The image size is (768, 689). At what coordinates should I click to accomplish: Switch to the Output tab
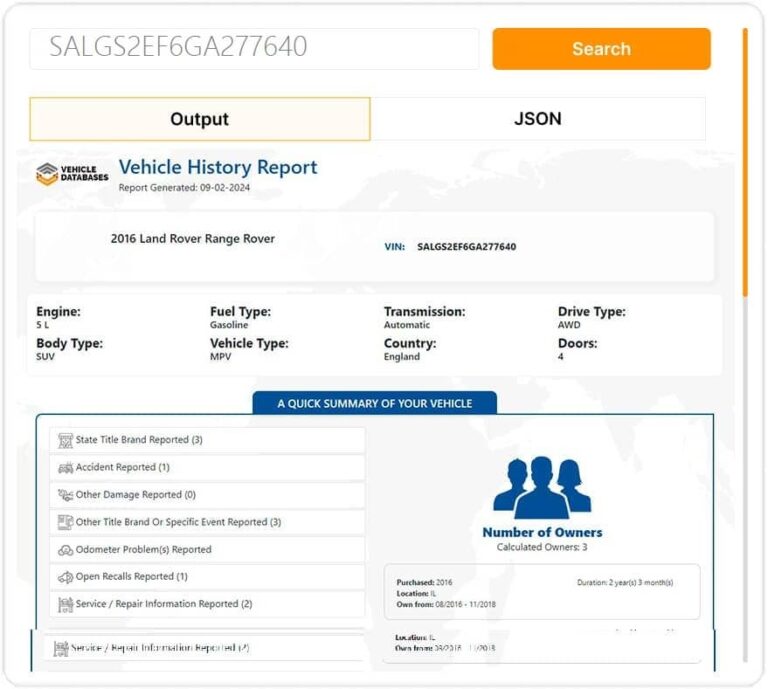pos(200,119)
